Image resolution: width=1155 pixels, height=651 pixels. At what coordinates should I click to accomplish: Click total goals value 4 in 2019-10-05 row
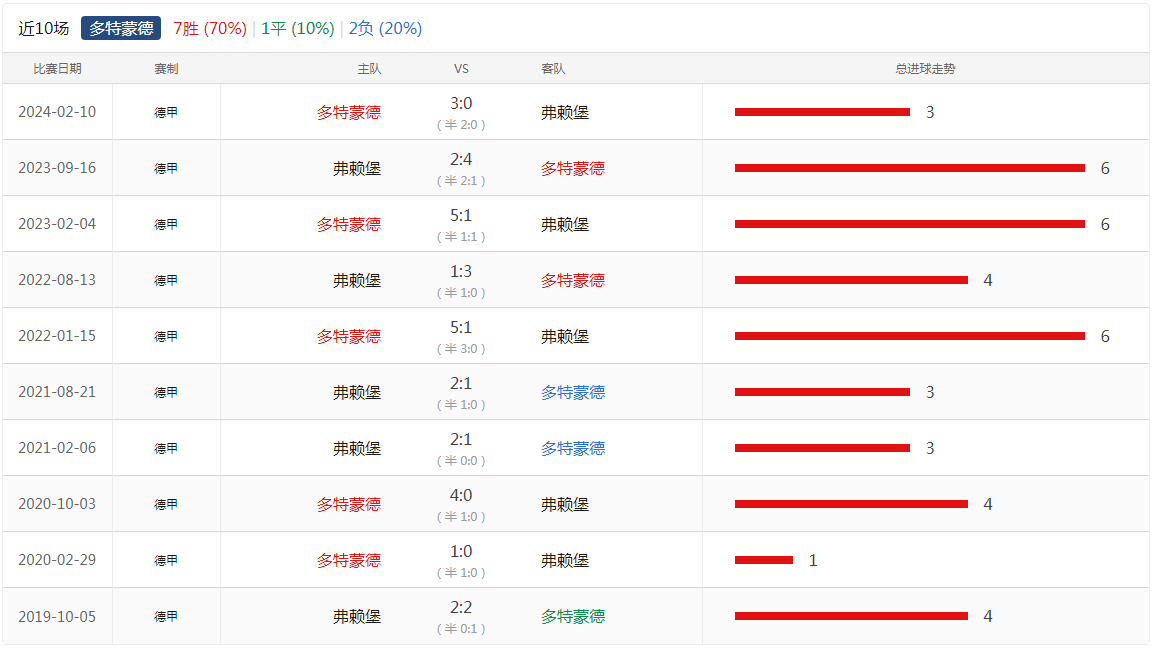tap(988, 616)
